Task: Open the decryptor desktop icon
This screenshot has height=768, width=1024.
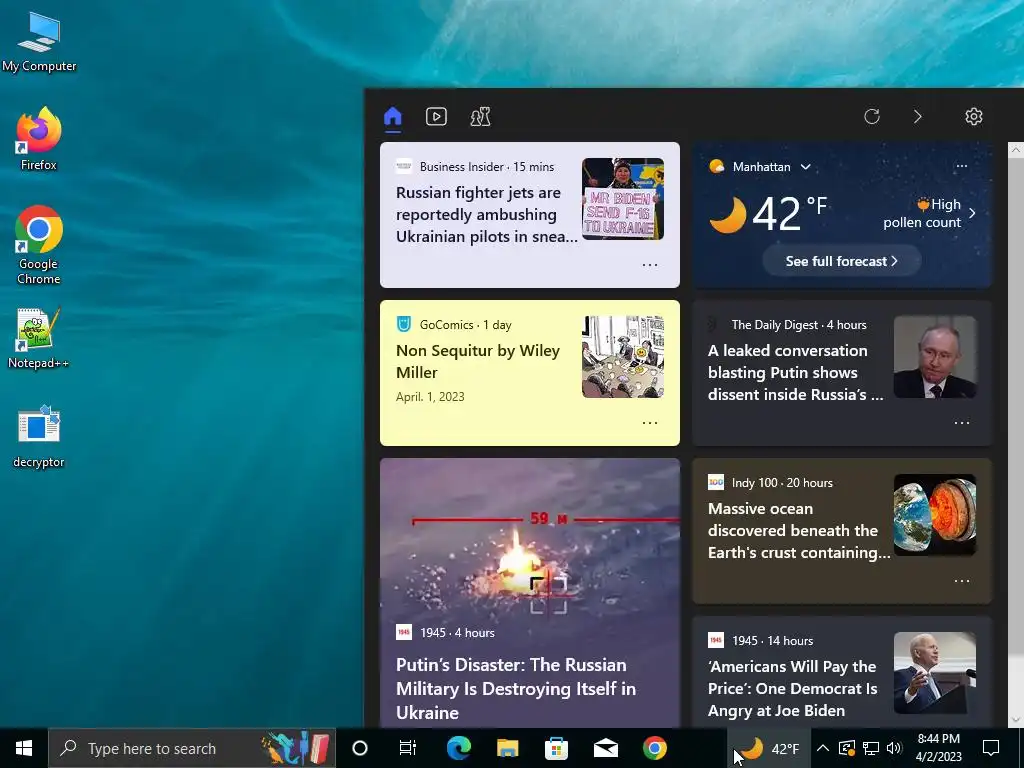Action: coord(39,436)
